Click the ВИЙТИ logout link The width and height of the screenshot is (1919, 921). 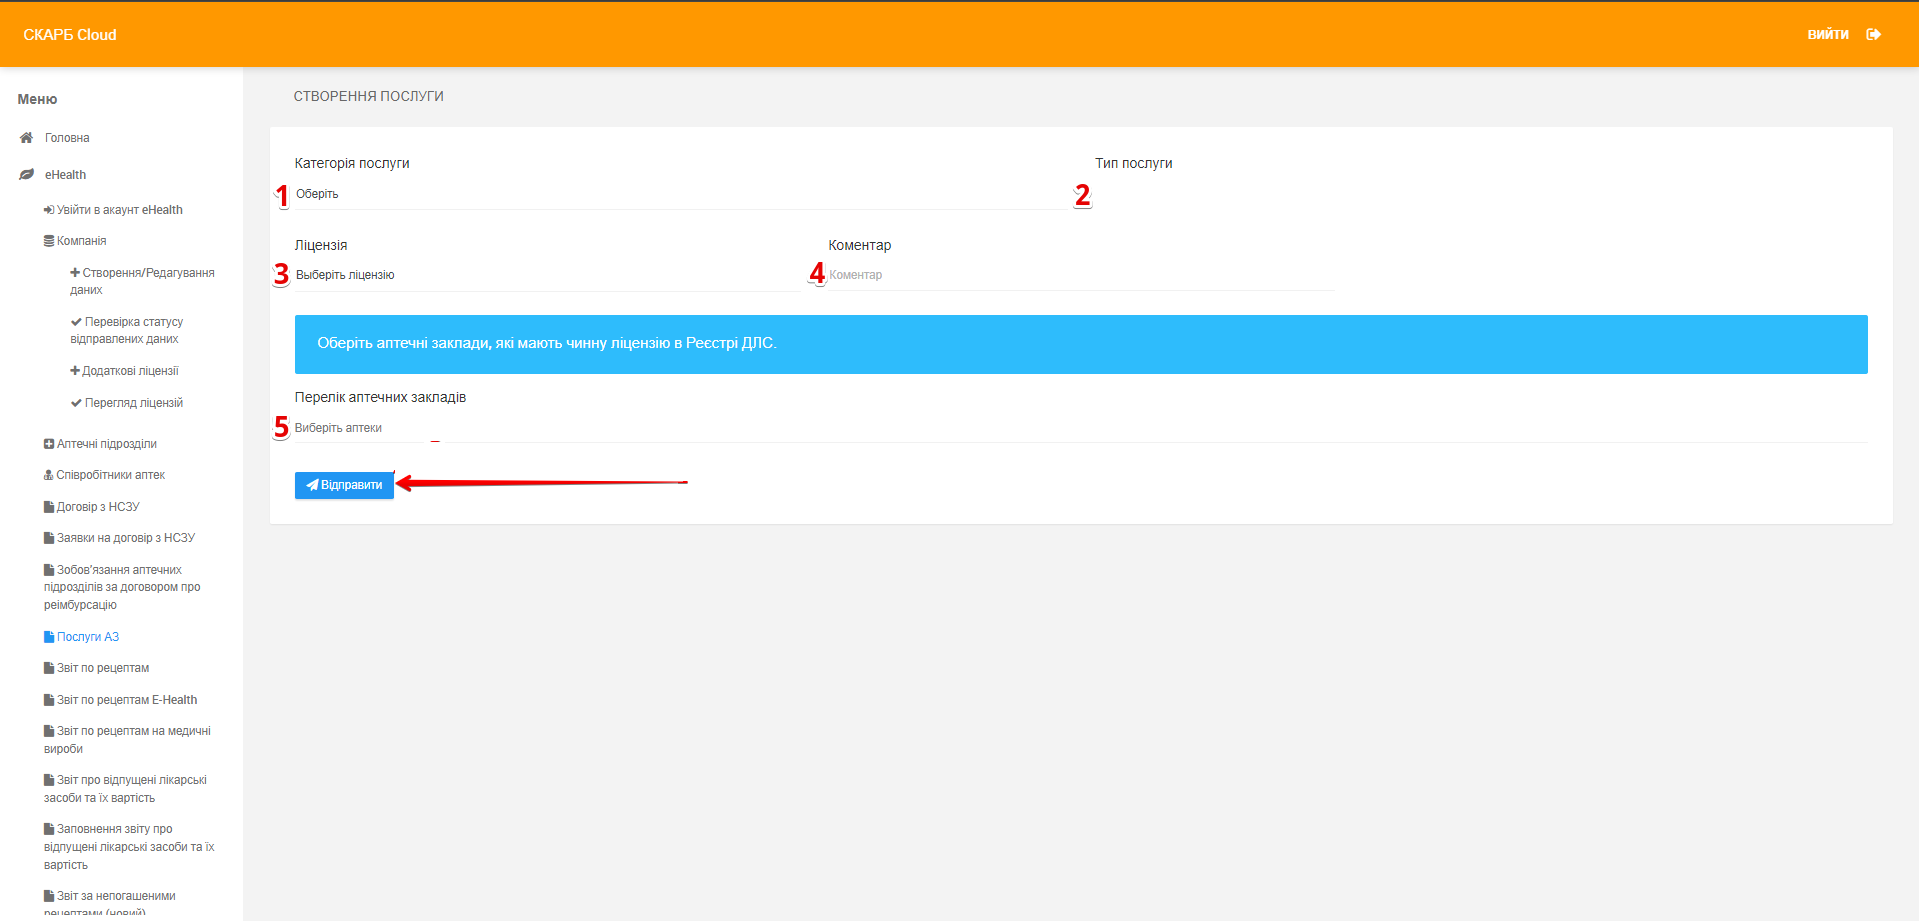[x=1827, y=35]
